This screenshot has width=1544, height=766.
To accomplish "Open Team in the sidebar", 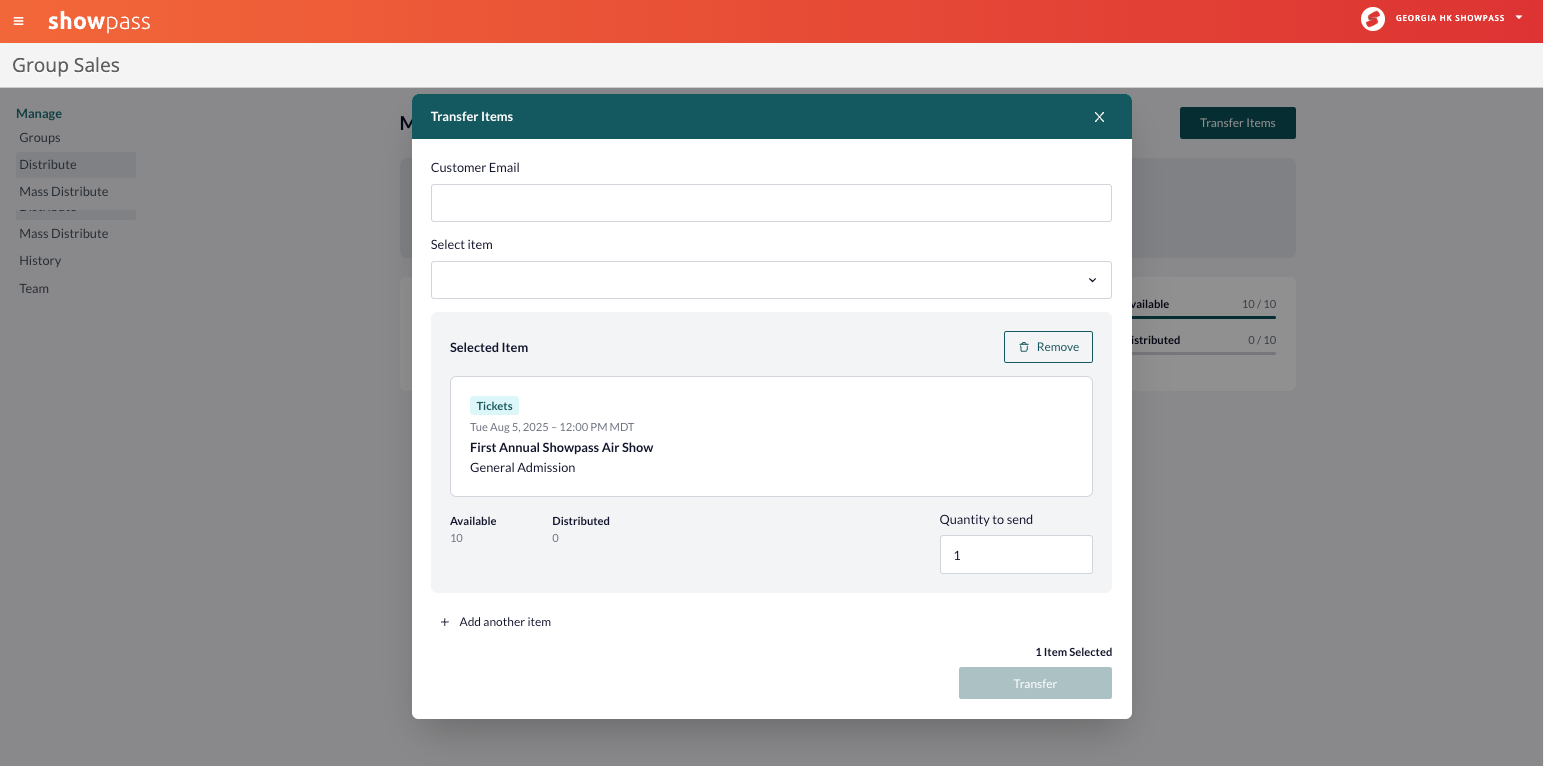I will [x=34, y=289].
